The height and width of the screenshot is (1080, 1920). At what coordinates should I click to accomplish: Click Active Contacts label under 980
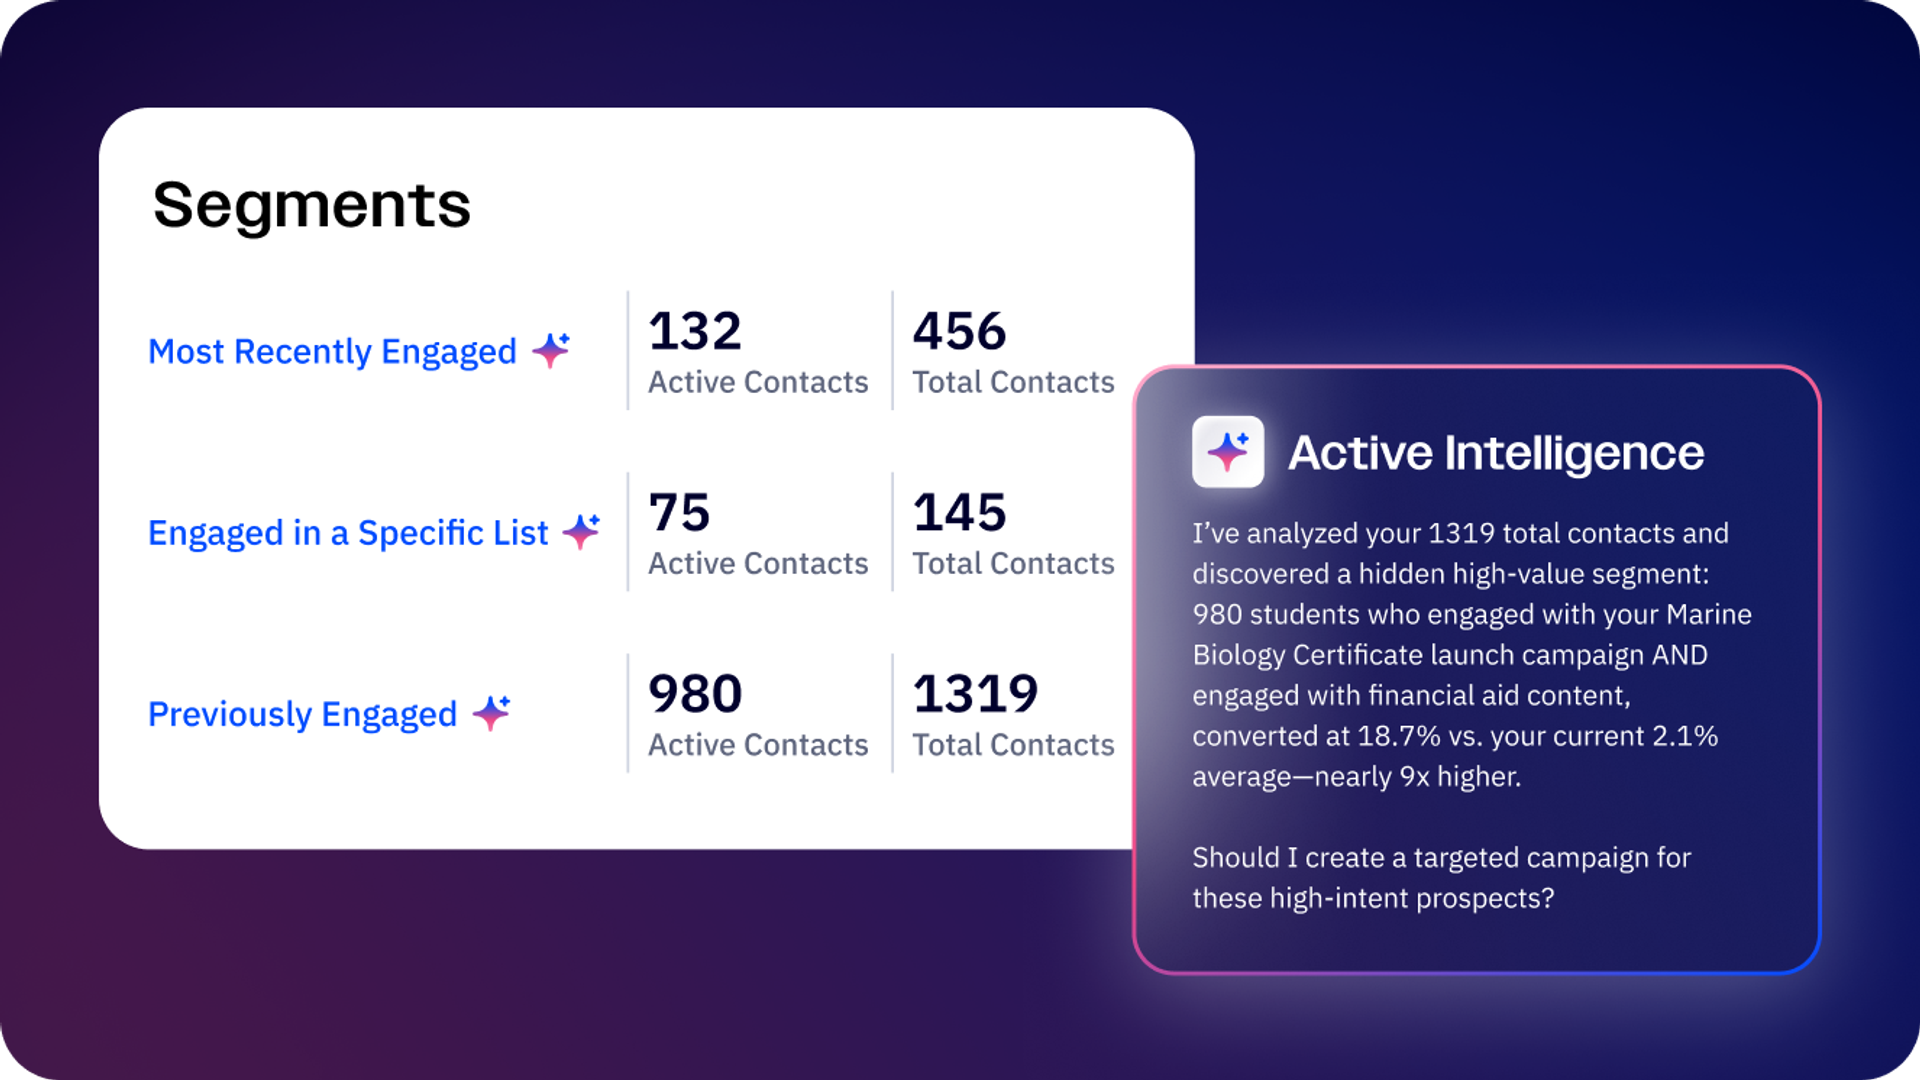tap(758, 745)
